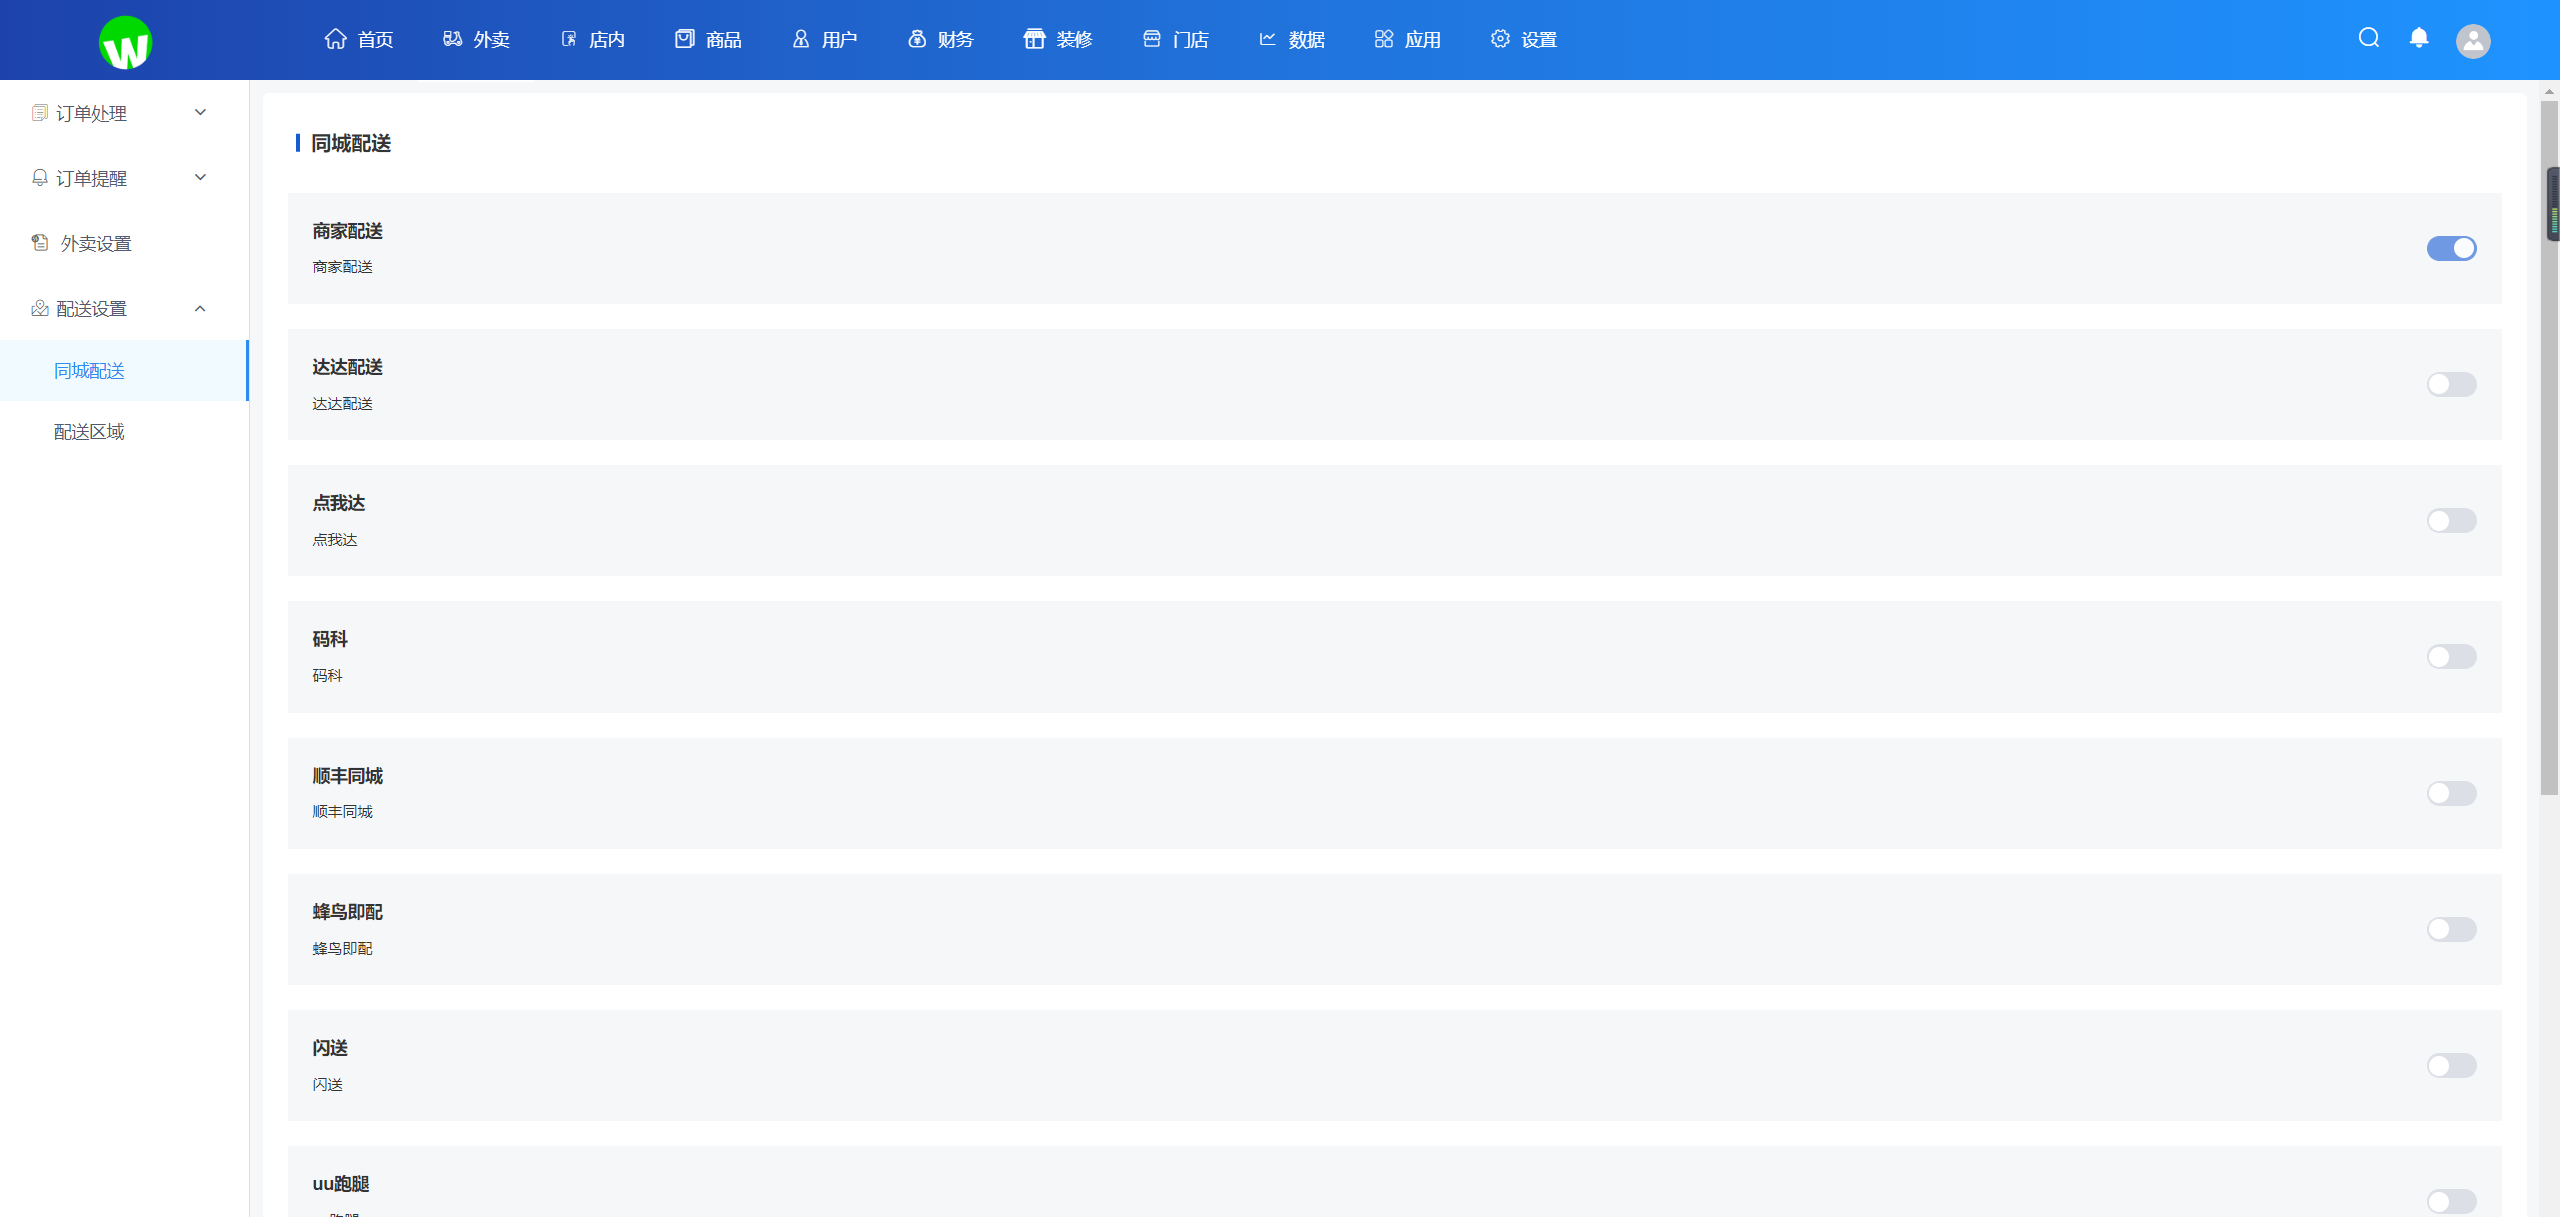Click the shop icon beside 装修

point(1034,39)
